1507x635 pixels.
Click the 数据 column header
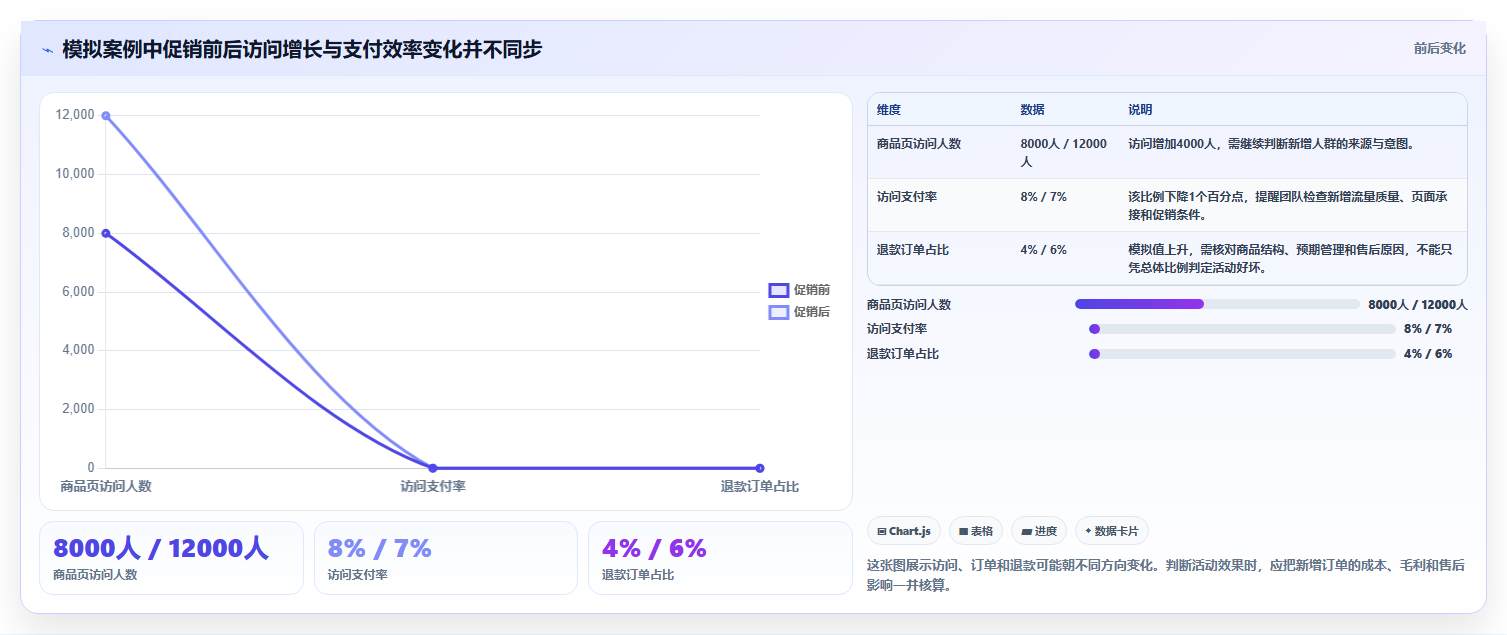point(1033,110)
